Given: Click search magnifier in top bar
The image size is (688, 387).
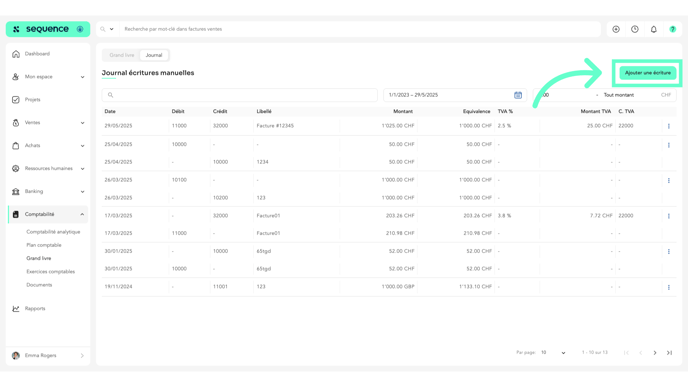Looking at the screenshot, I should tap(103, 29).
